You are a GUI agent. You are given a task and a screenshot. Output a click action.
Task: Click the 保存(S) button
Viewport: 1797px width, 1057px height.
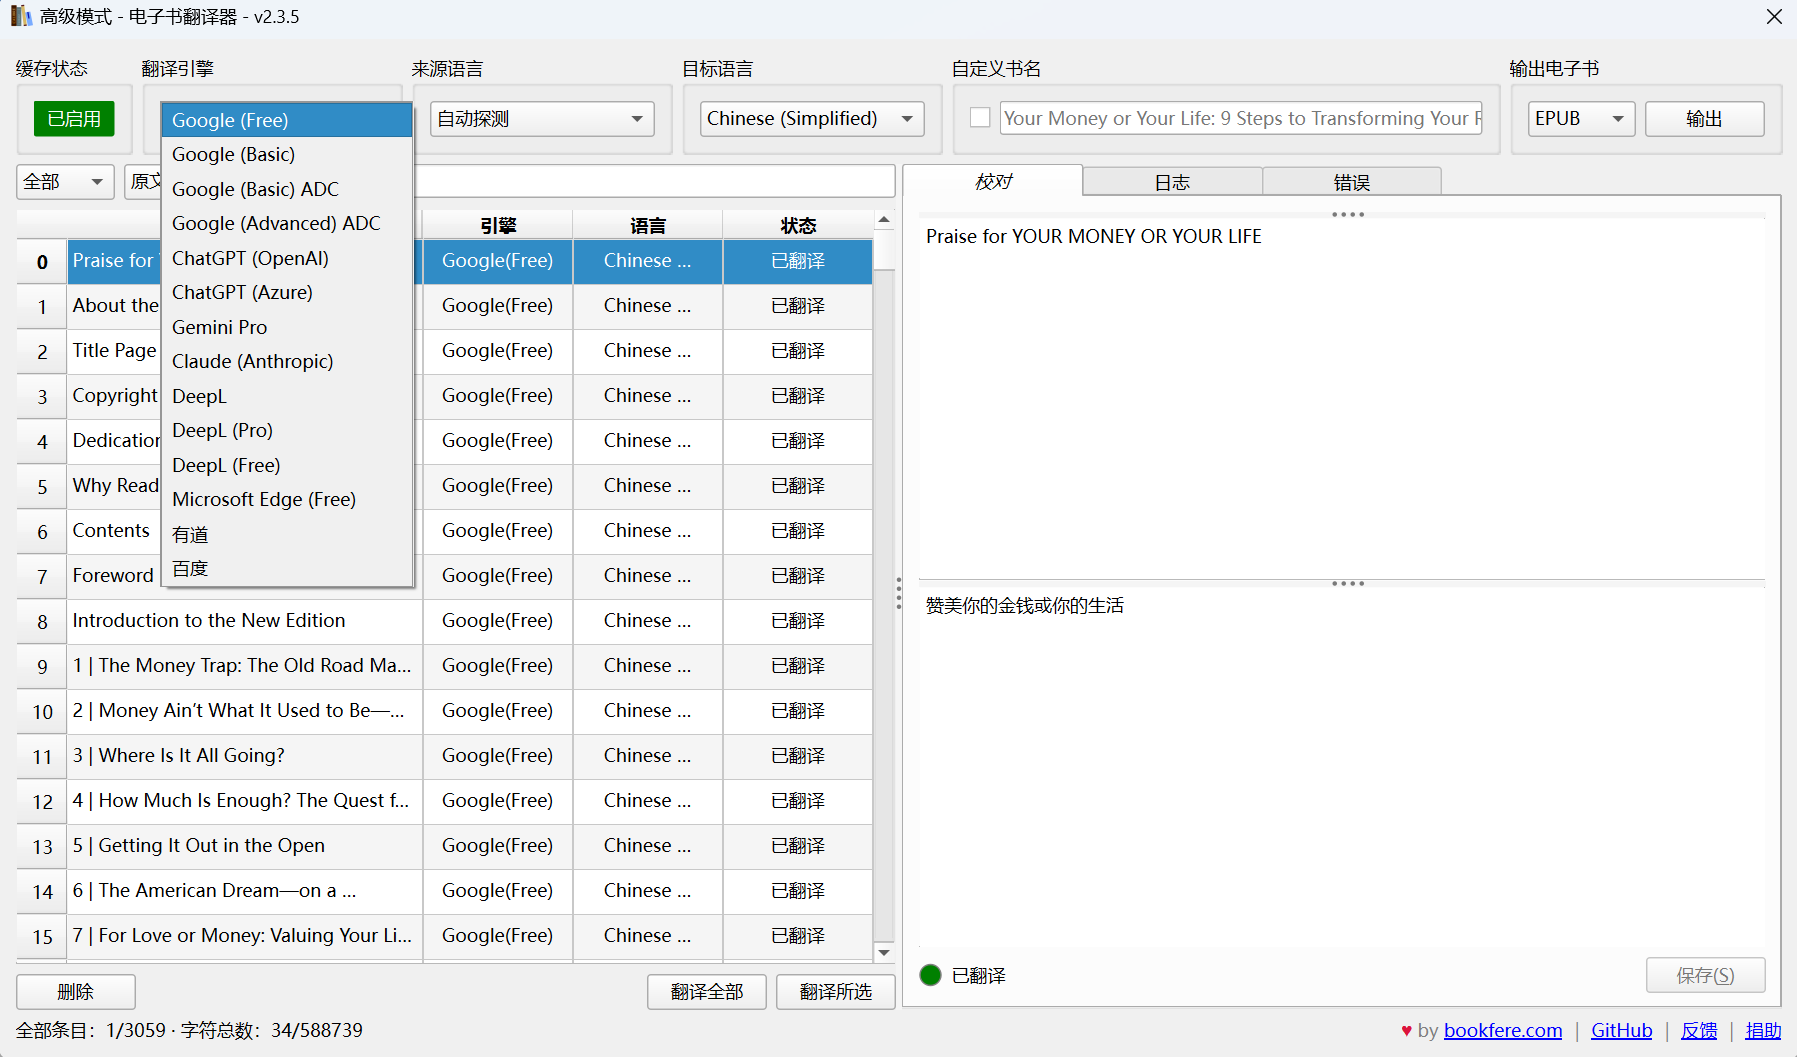pos(1706,975)
